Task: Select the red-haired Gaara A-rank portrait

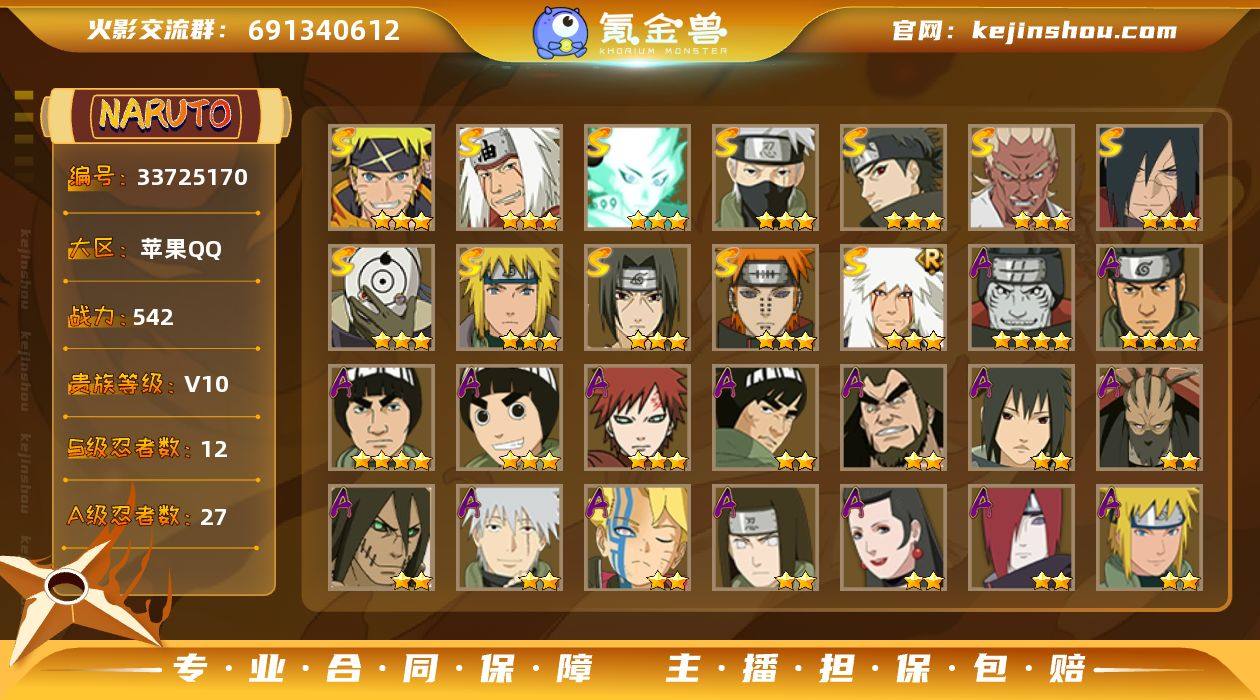Action: [x=637, y=418]
